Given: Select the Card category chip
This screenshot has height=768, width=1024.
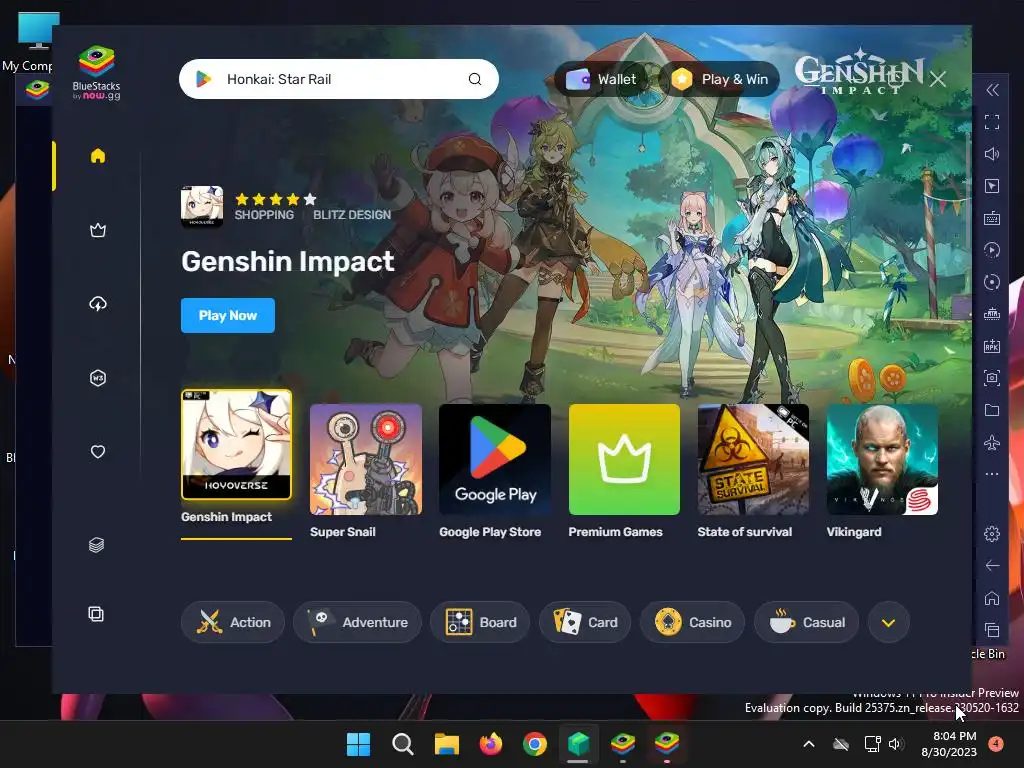Looking at the screenshot, I should (x=585, y=622).
